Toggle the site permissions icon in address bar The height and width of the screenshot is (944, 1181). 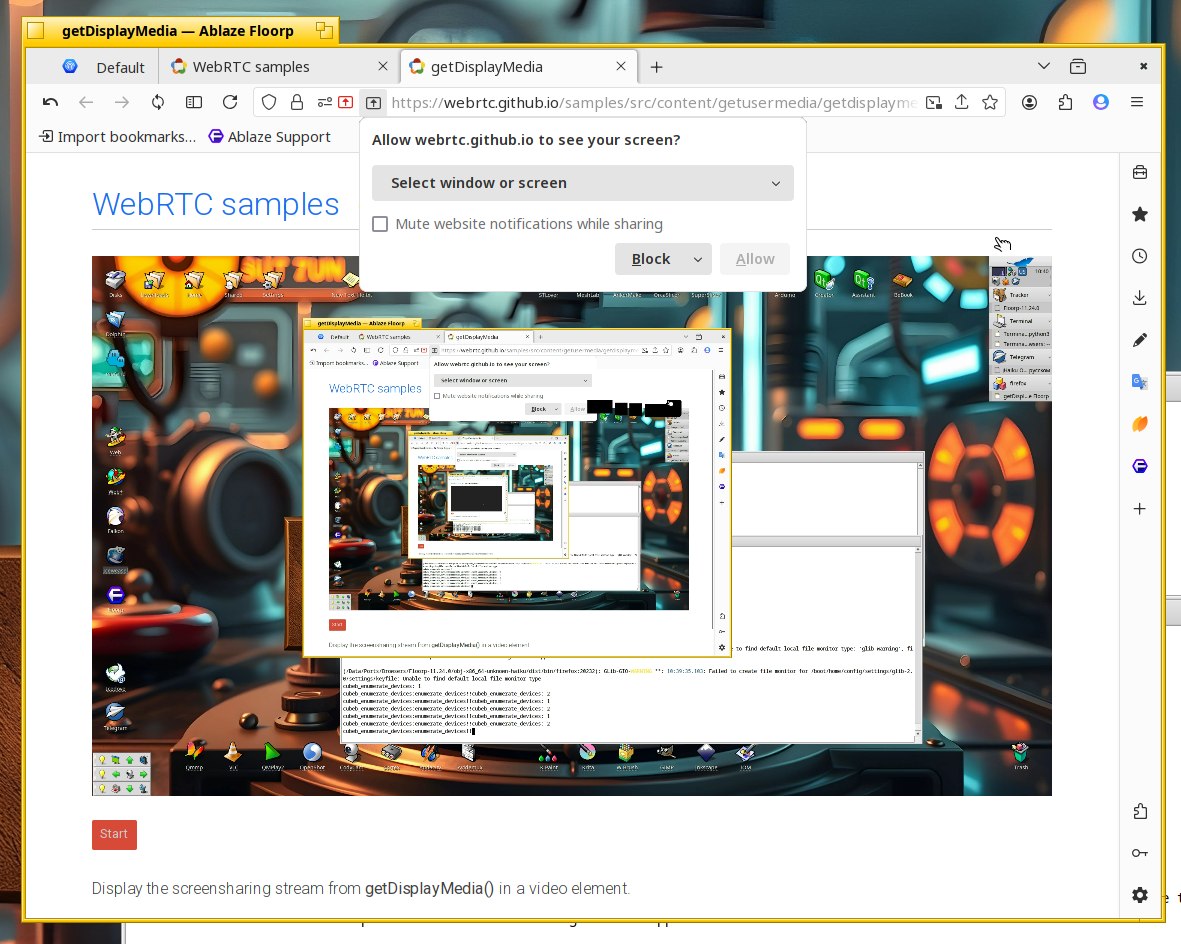[325, 102]
